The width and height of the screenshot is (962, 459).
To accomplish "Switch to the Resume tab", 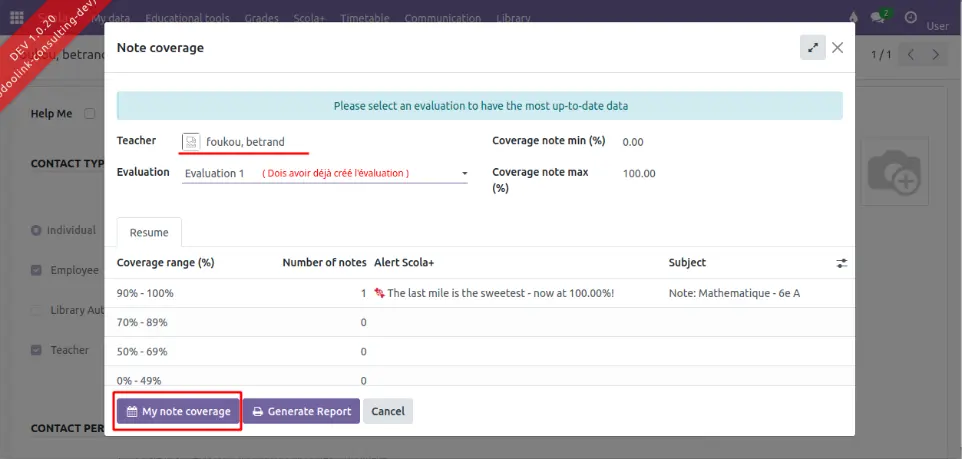I will 149,232.
